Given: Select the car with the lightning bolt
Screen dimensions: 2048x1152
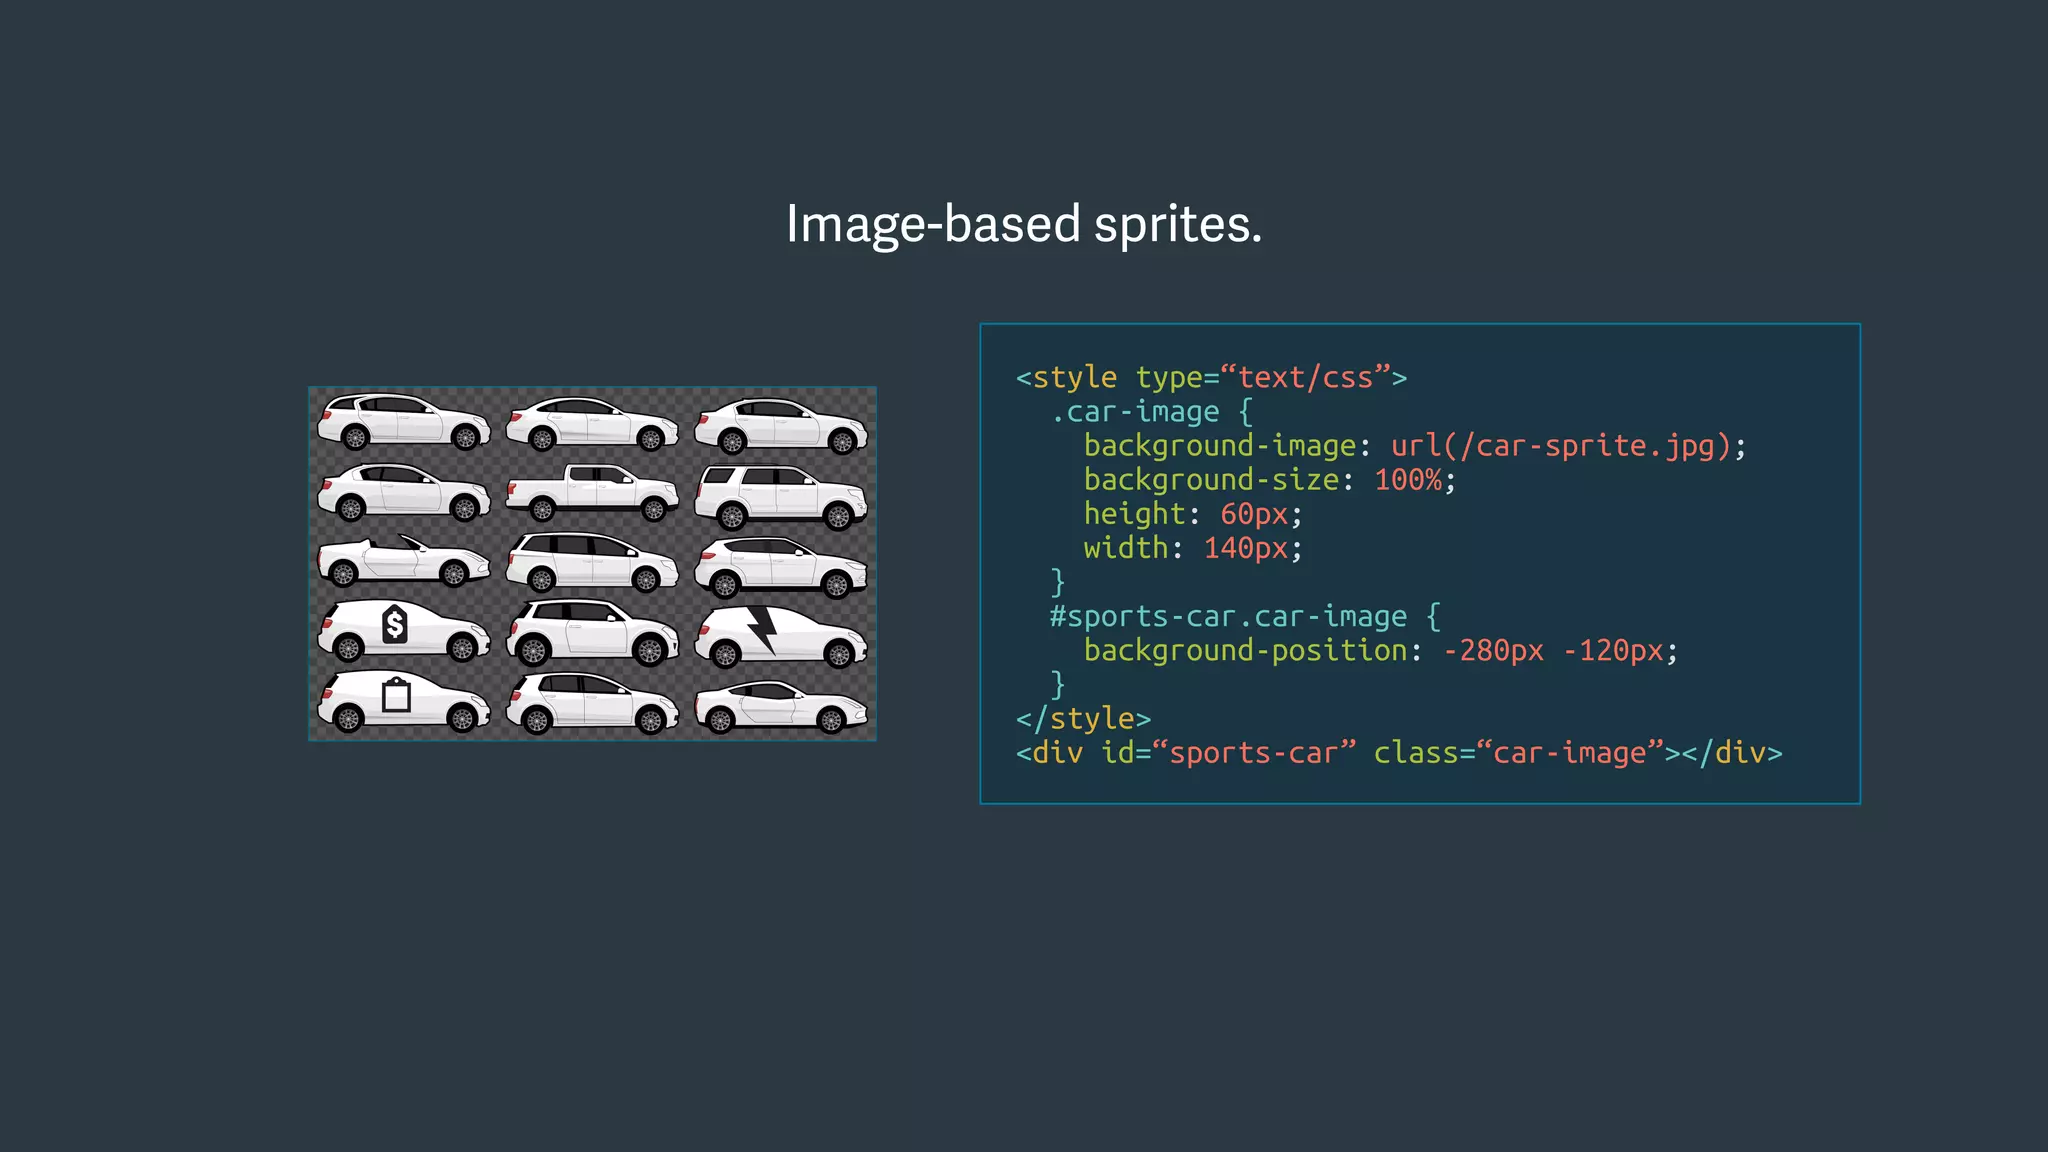Looking at the screenshot, I should (781, 635).
